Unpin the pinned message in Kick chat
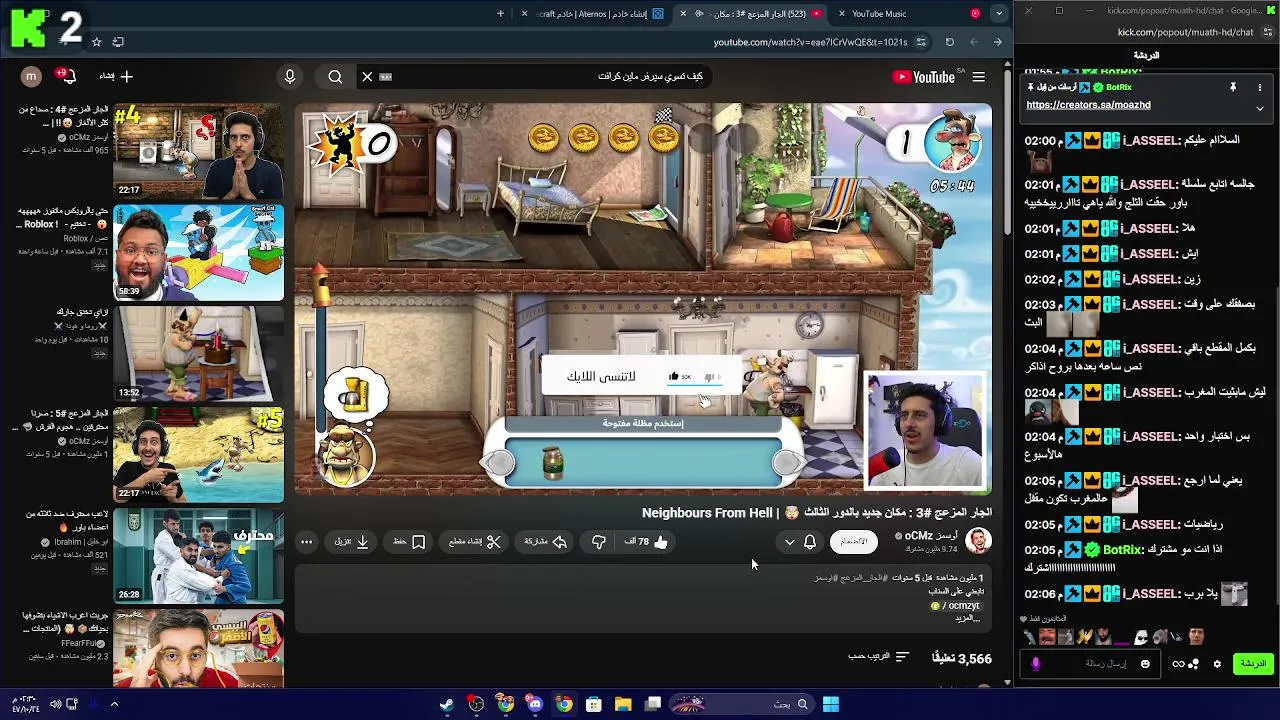The width and height of the screenshot is (1280, 720). (x=1233, y=88)
